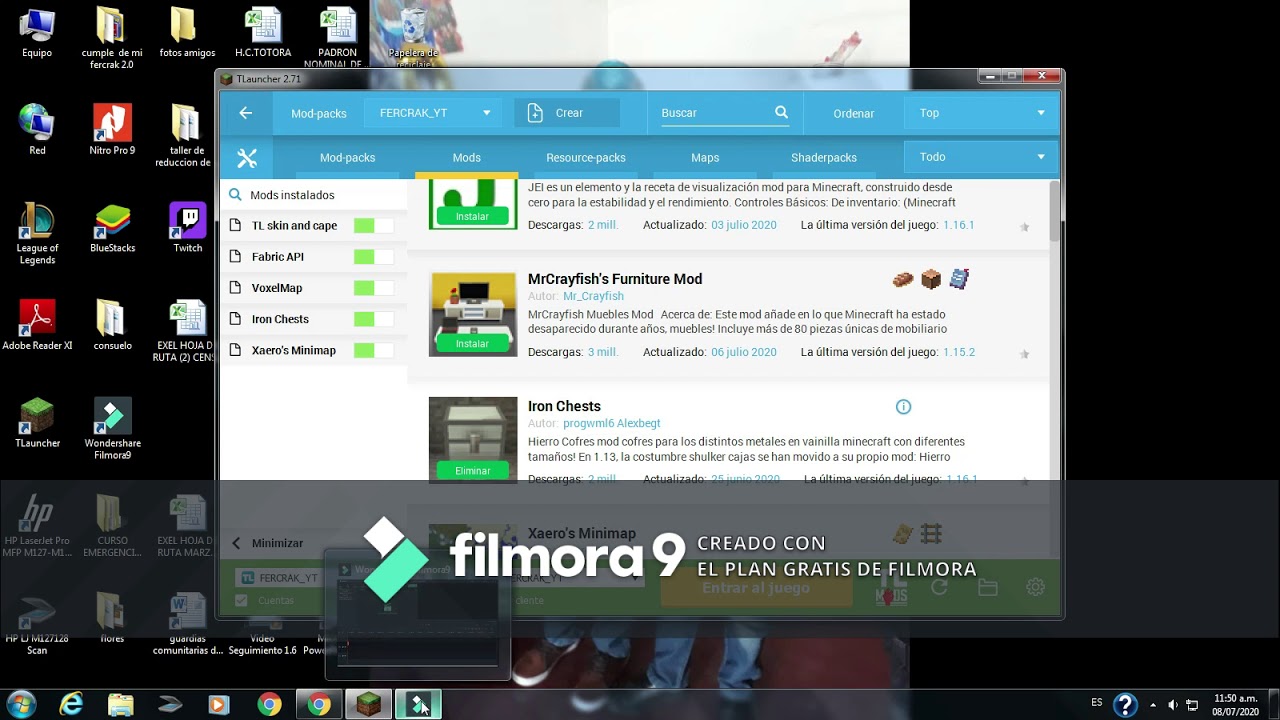Click the Crear button
1280x720 pixels.
[567, 113]
